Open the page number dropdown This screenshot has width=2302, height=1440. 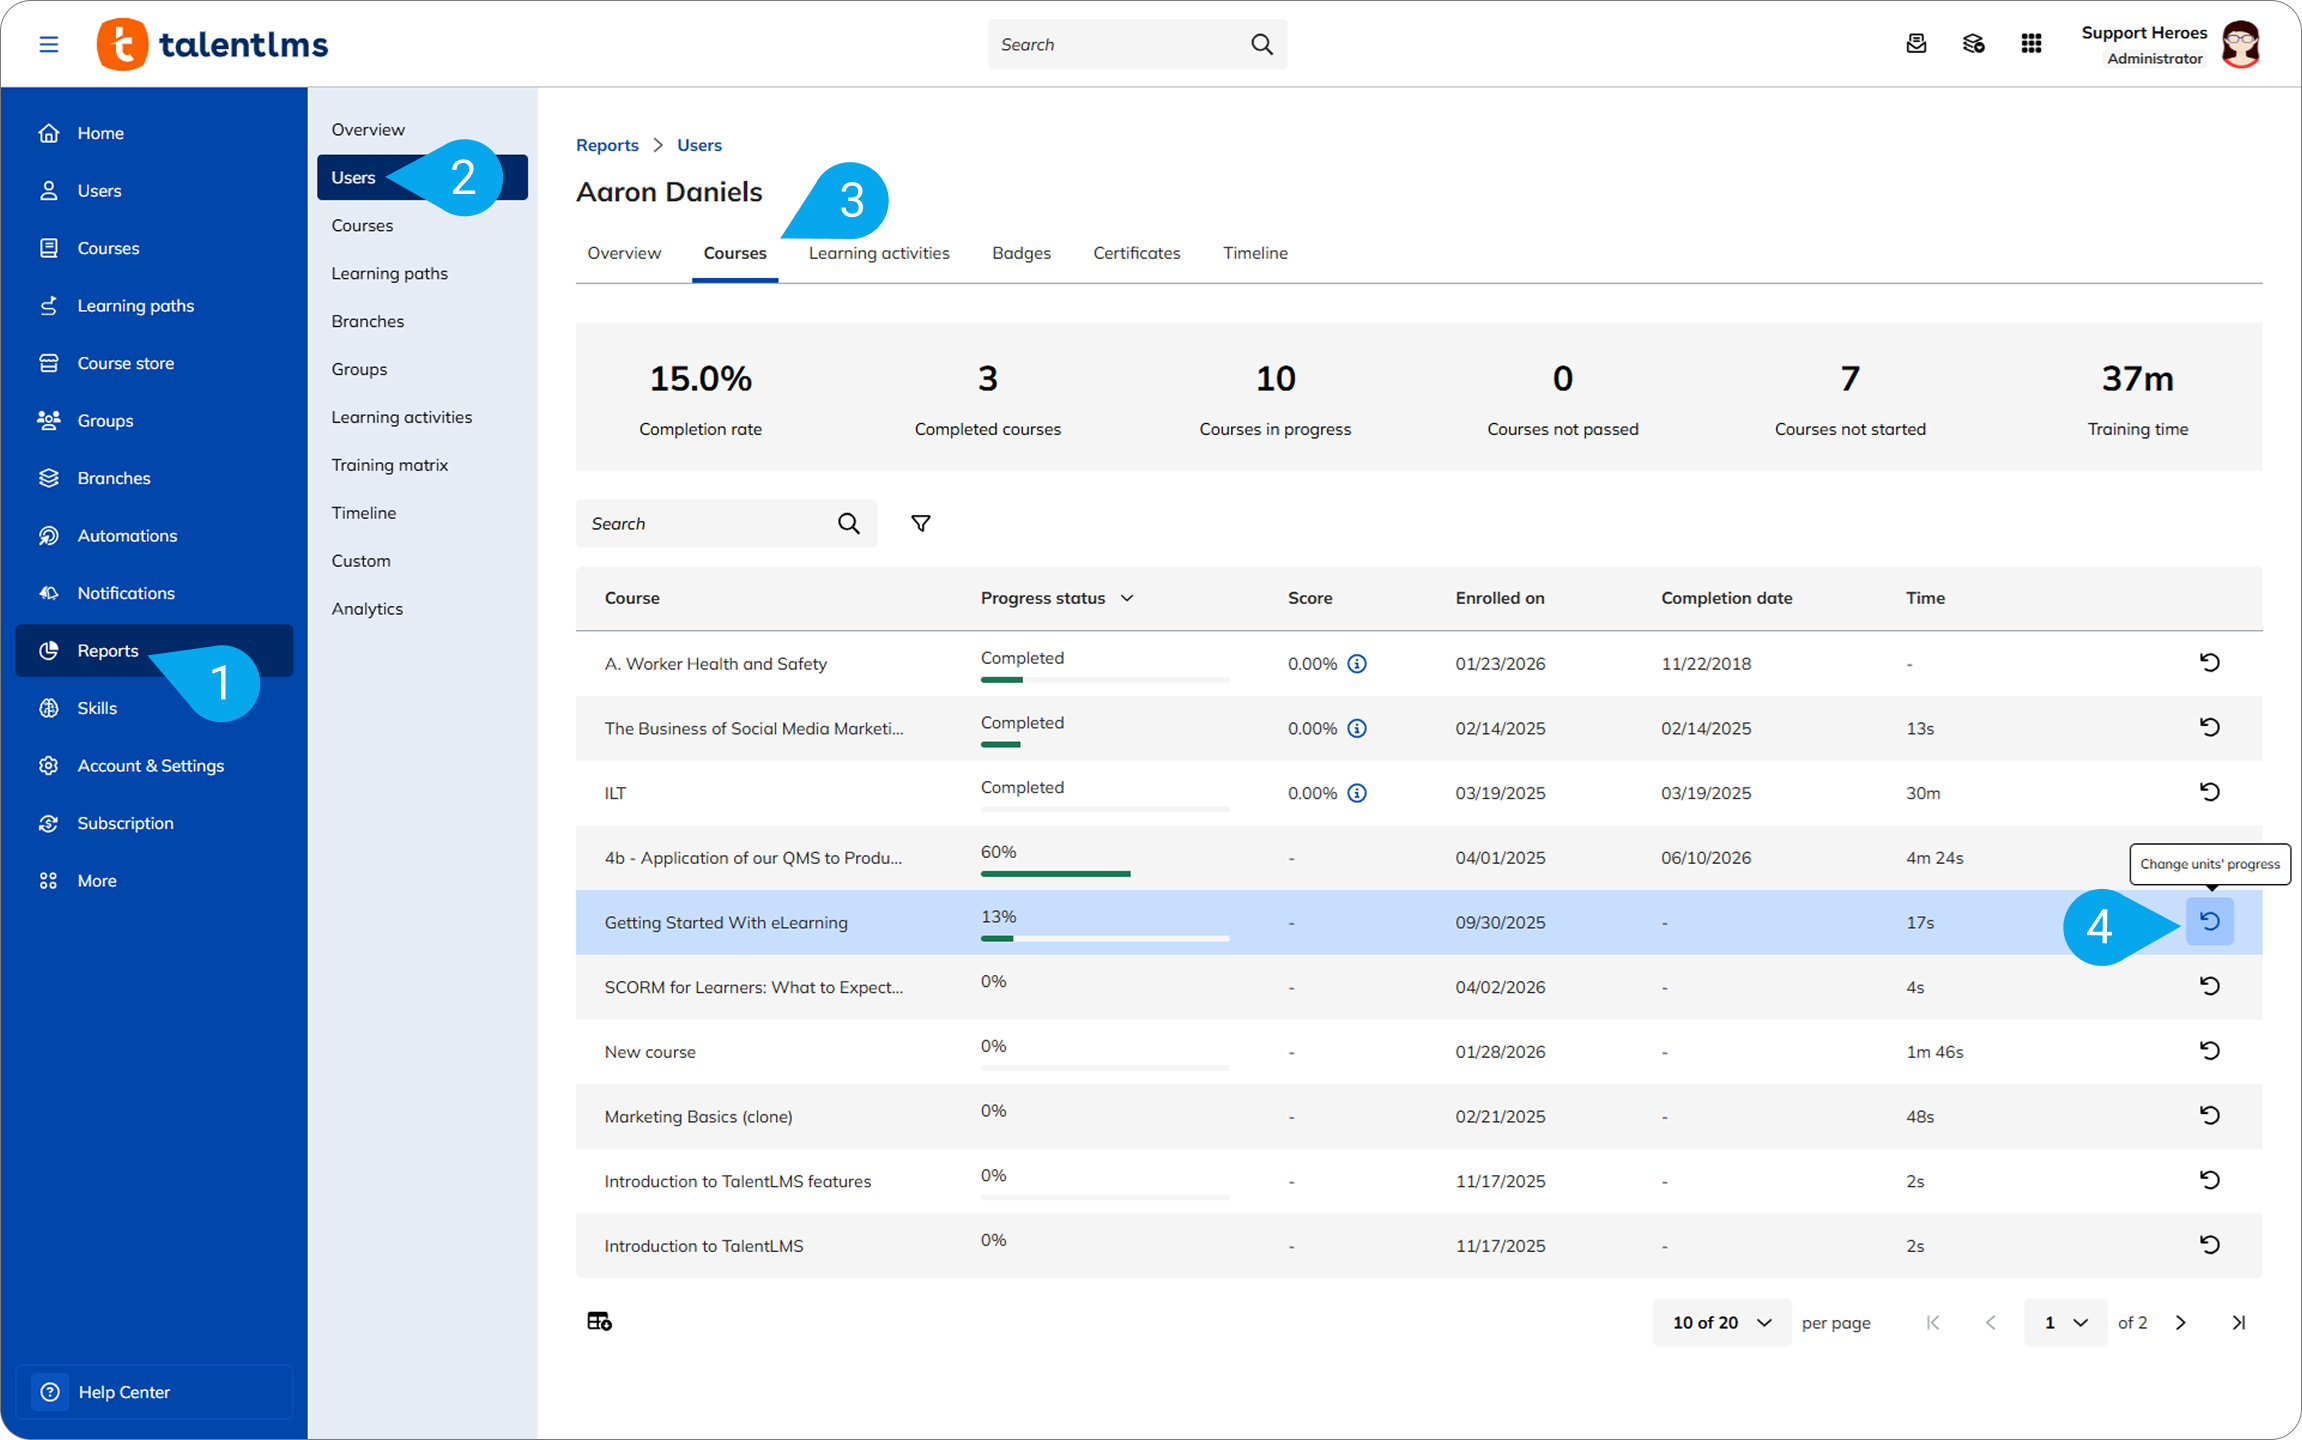pos(2066,1323)
